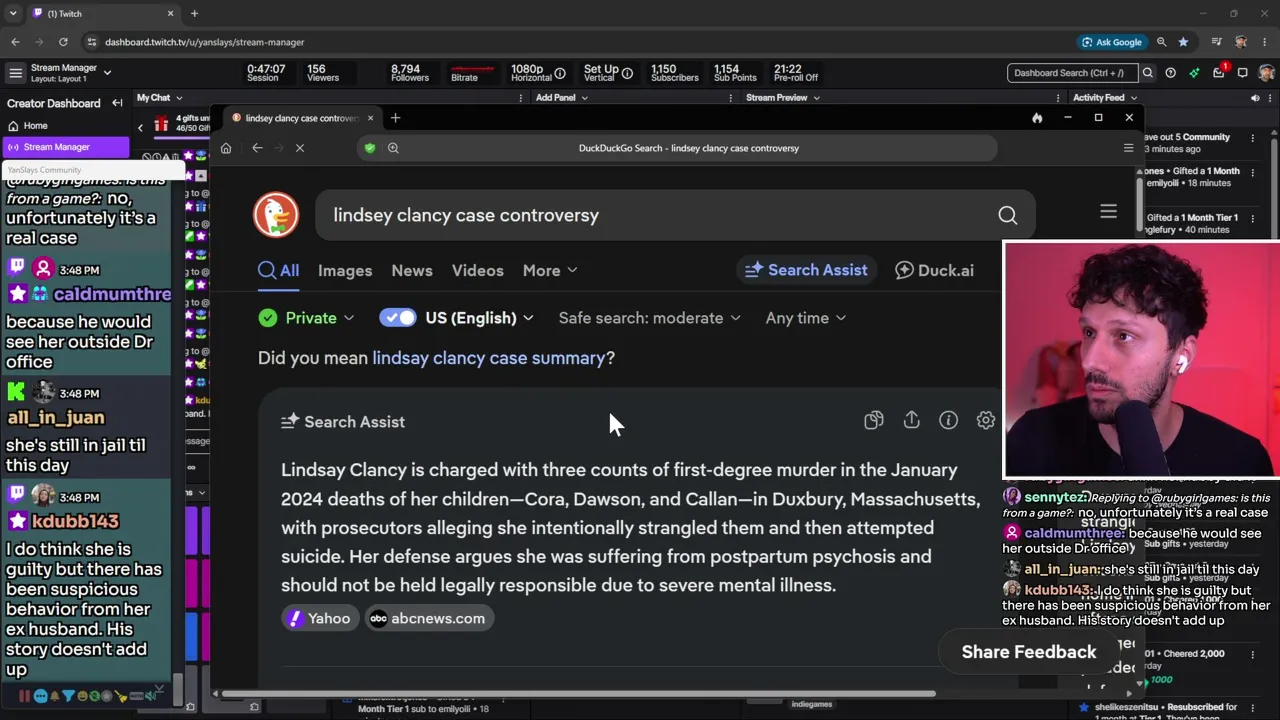Click the Twitch dashboard search magnifier

(1148, 73)
